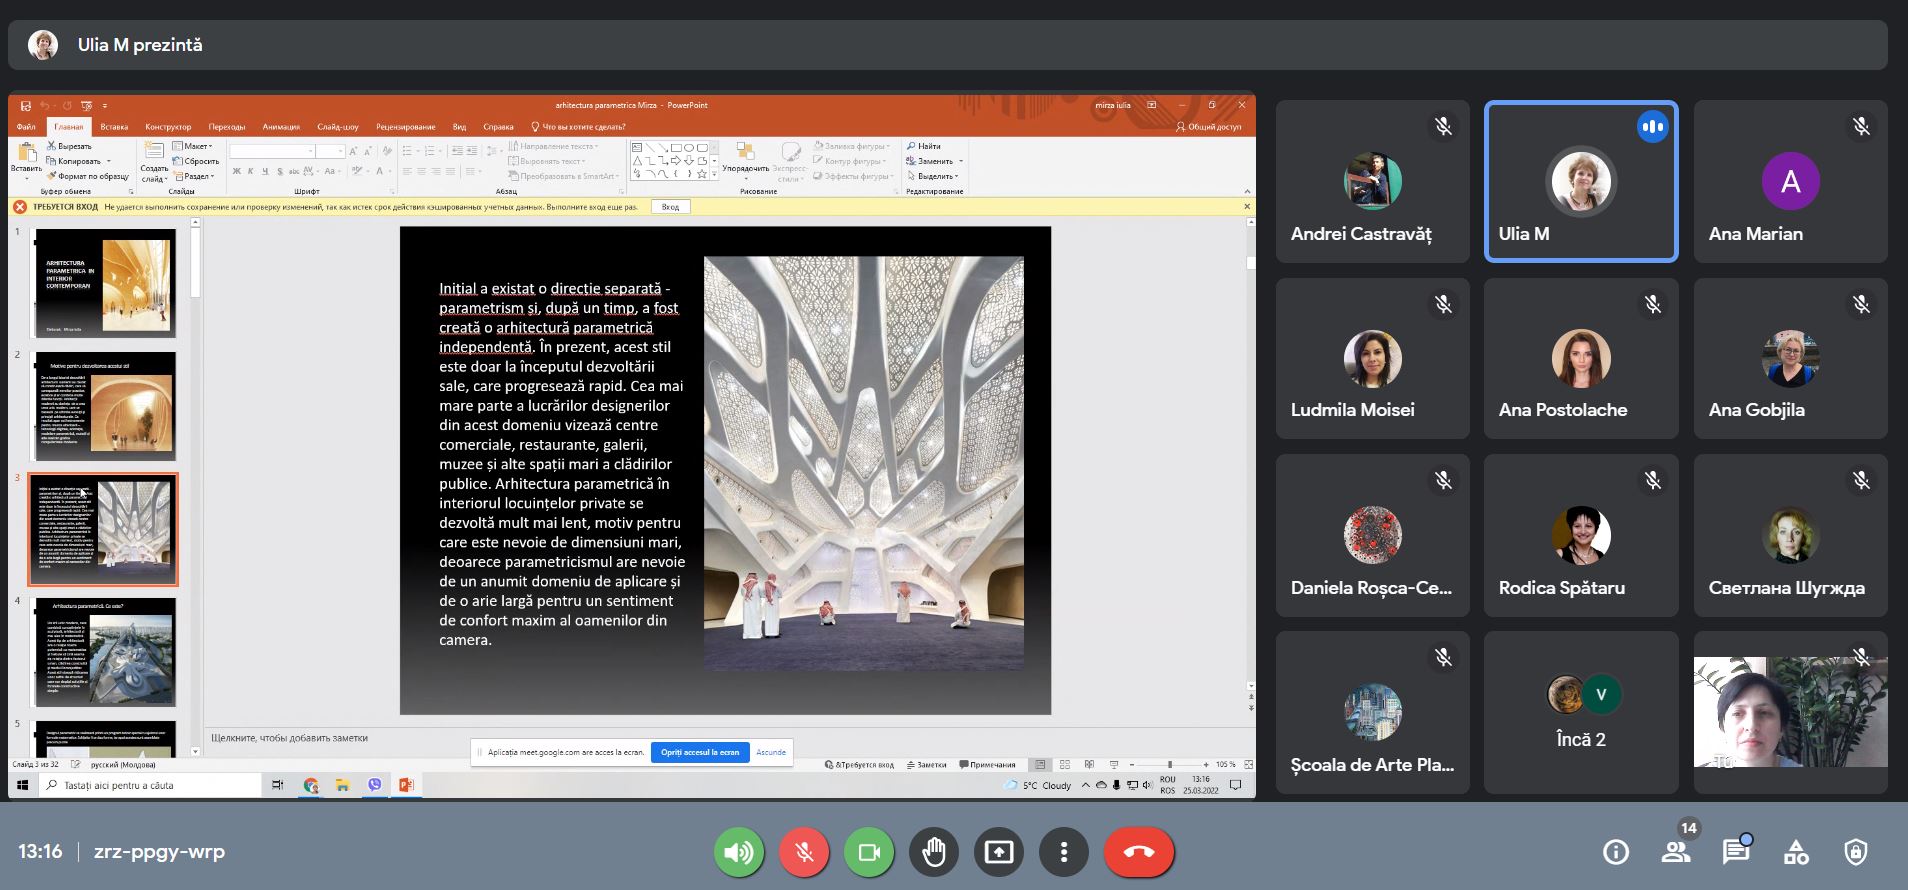This screenshot has height=890, width=1908.
Task: Toggle the speaker audio button
Action: click(739, 852)
